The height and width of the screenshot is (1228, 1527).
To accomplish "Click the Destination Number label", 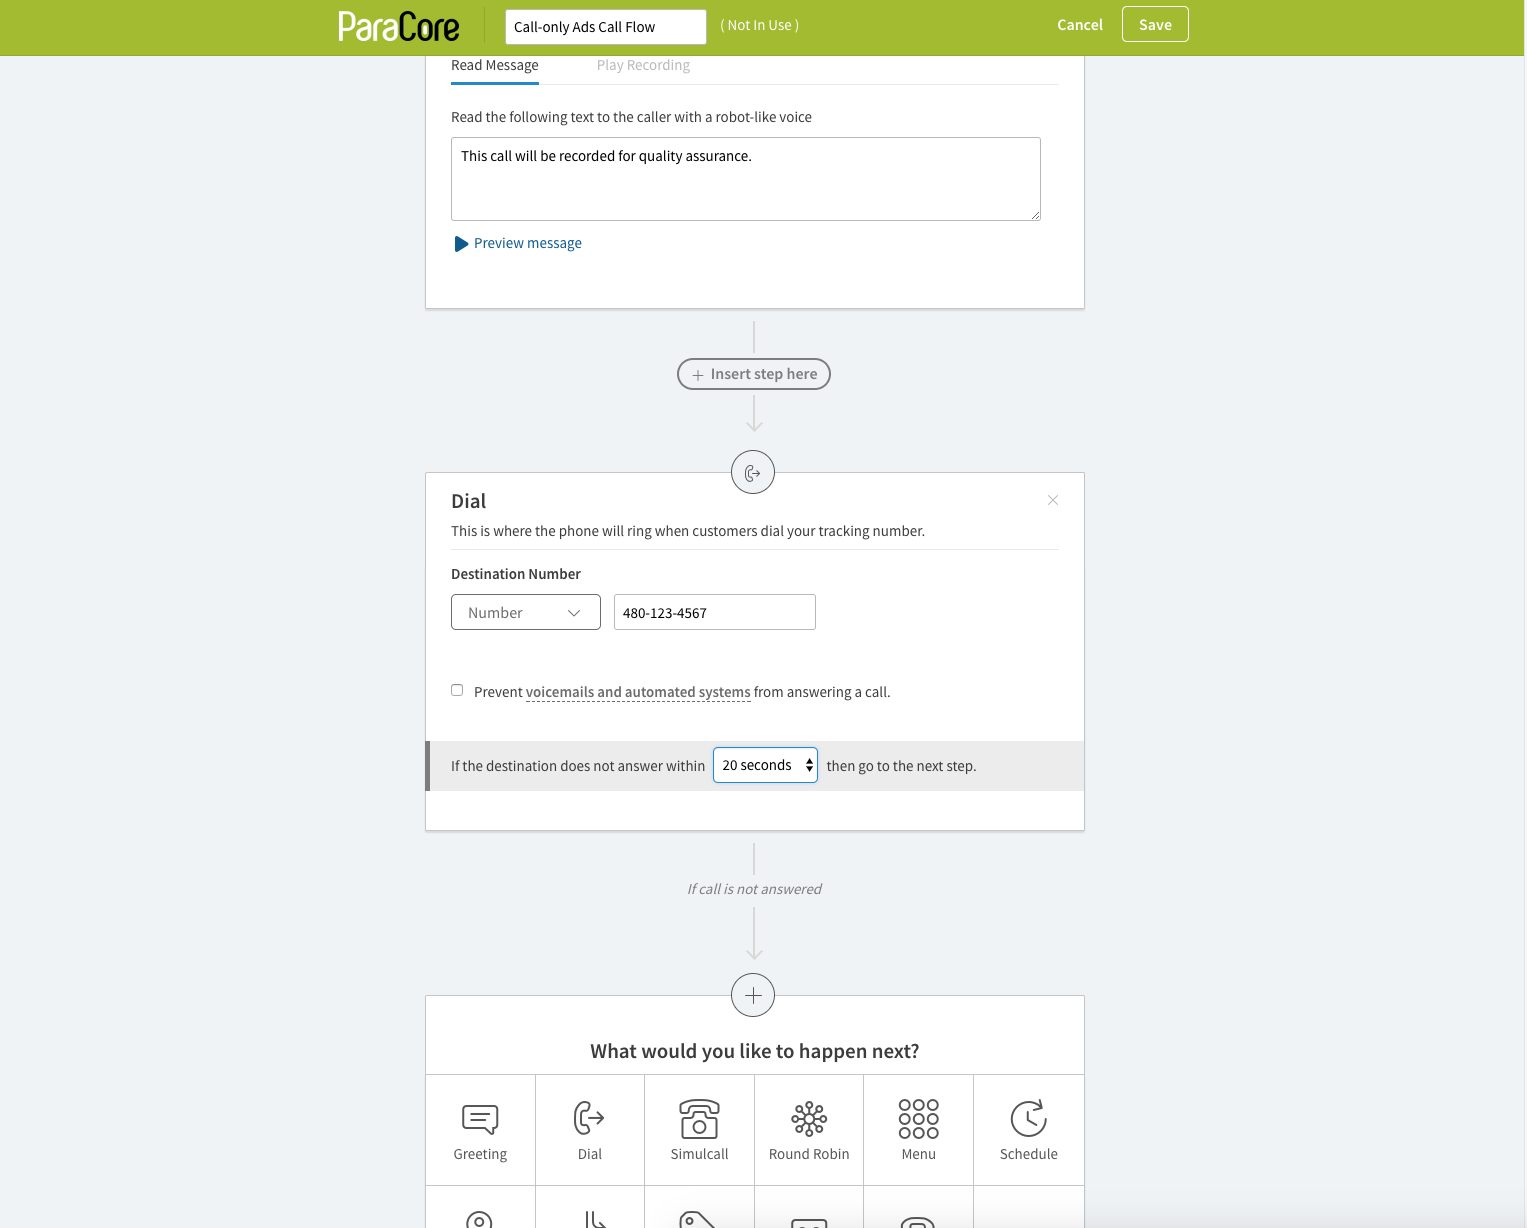I will pyautogui.click(x=516, y=574).
